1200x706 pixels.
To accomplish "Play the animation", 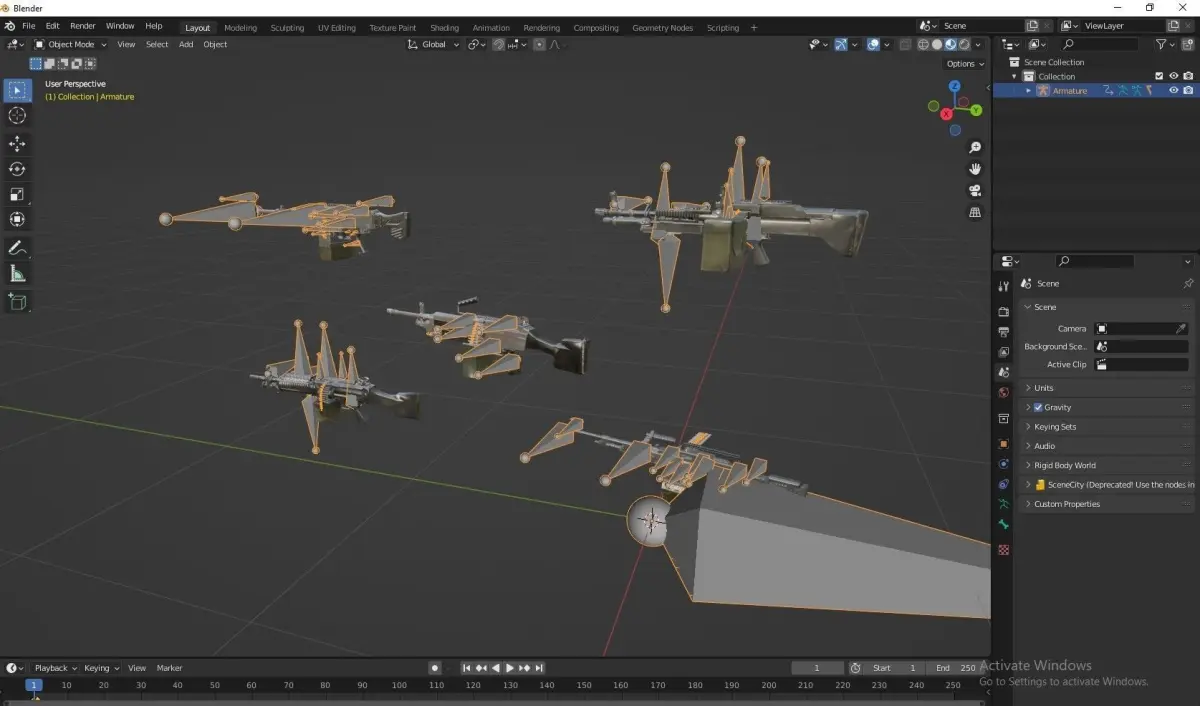I will pyautogui.click(x=510, y=668).
